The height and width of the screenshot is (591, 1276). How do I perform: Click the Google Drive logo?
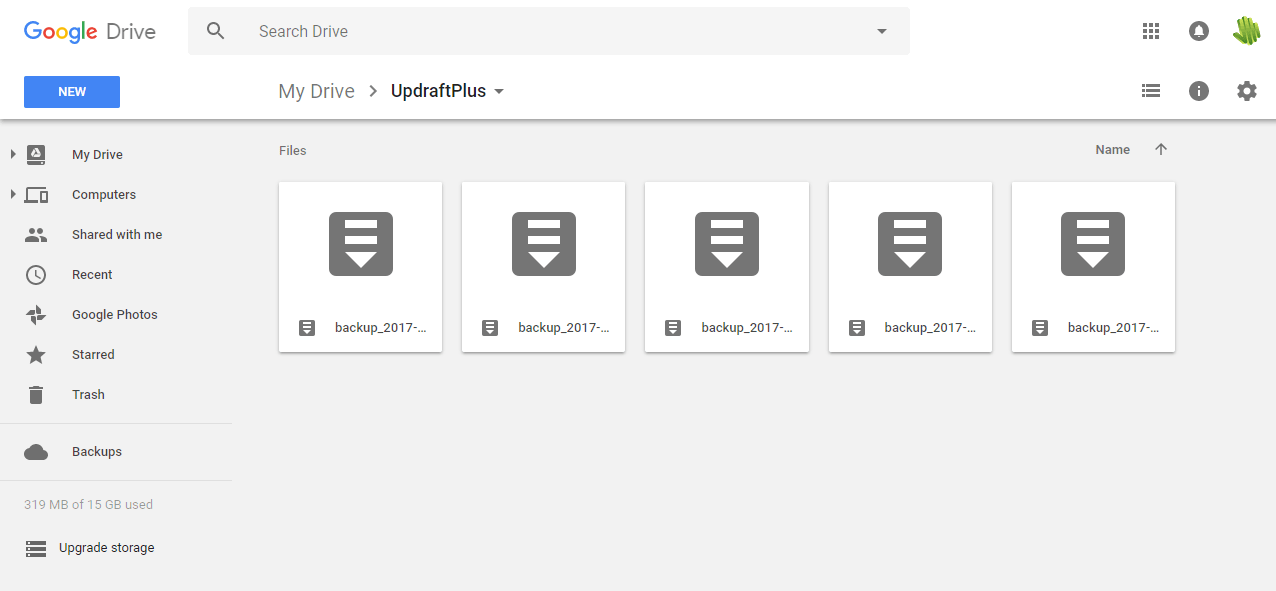(x=90, y=31)
